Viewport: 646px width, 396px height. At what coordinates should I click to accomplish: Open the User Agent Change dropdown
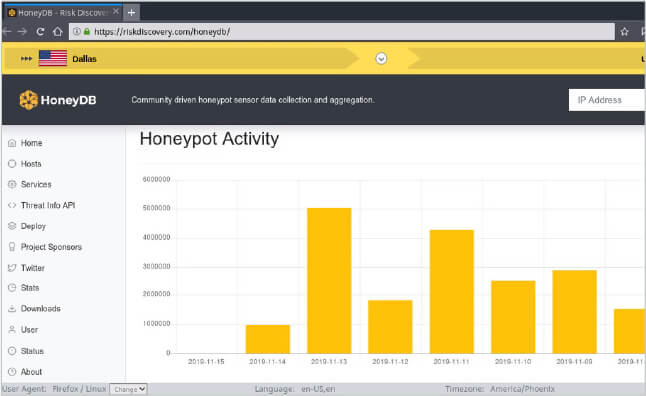128,389
